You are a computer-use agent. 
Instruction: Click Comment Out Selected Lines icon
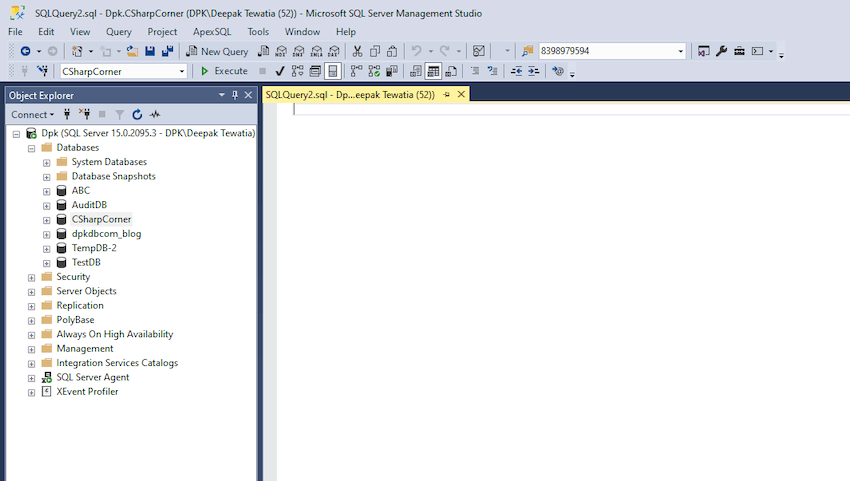475,71
